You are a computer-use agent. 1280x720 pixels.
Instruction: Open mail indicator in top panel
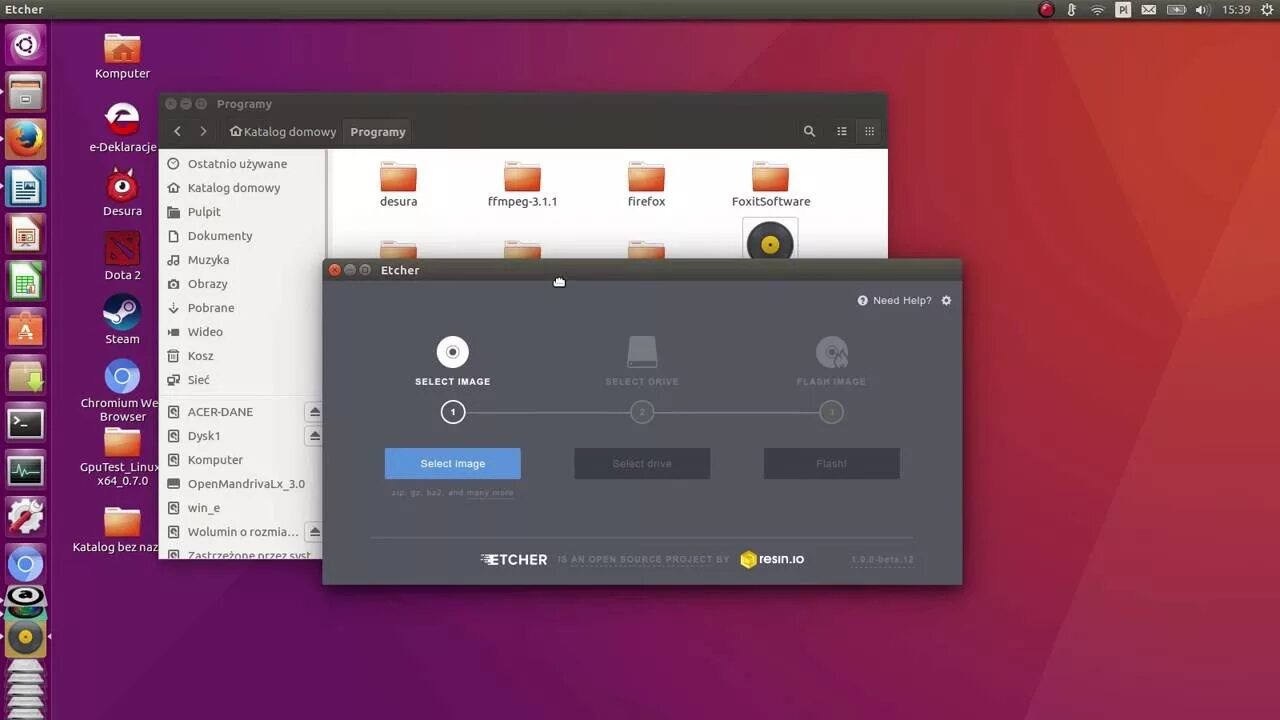click(1149, 9)
